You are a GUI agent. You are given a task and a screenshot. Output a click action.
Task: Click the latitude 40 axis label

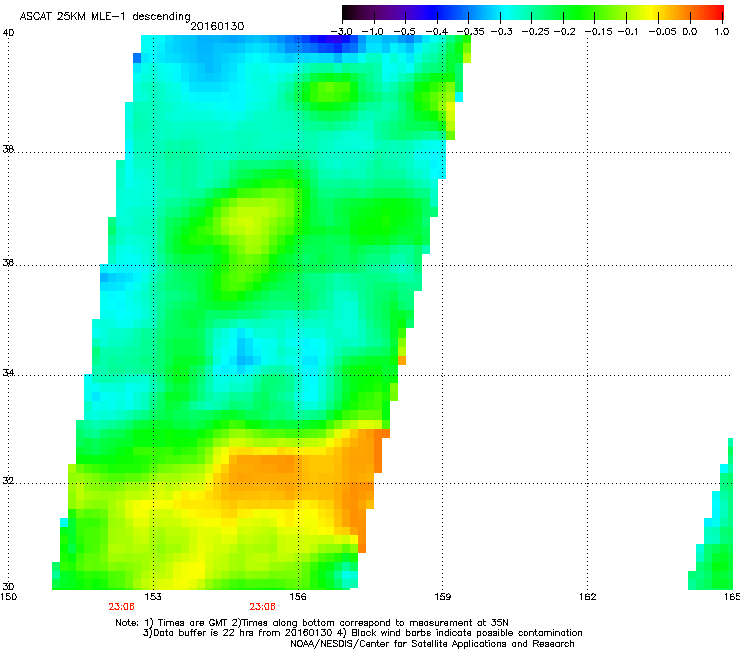[8, 33]
